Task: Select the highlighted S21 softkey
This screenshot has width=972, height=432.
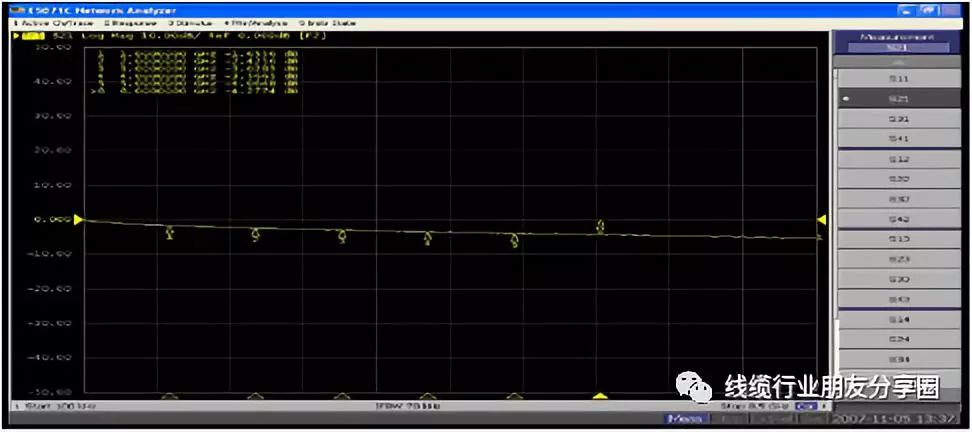Action: [898, 99]
